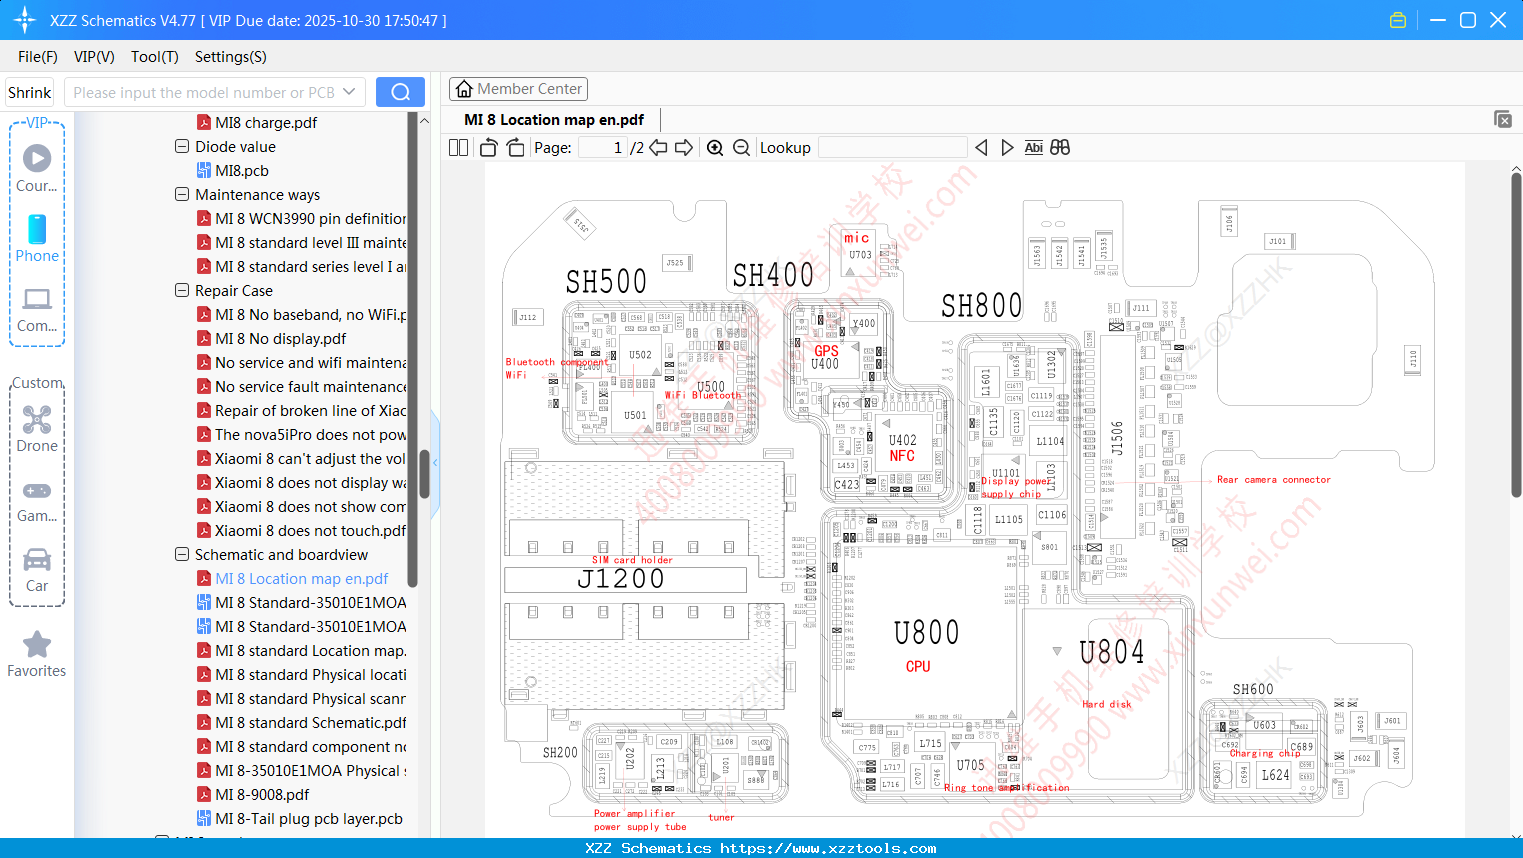1523x858 pixels.
Task: Switch to the MI 8 Location map tab
Action: point(552,119)
